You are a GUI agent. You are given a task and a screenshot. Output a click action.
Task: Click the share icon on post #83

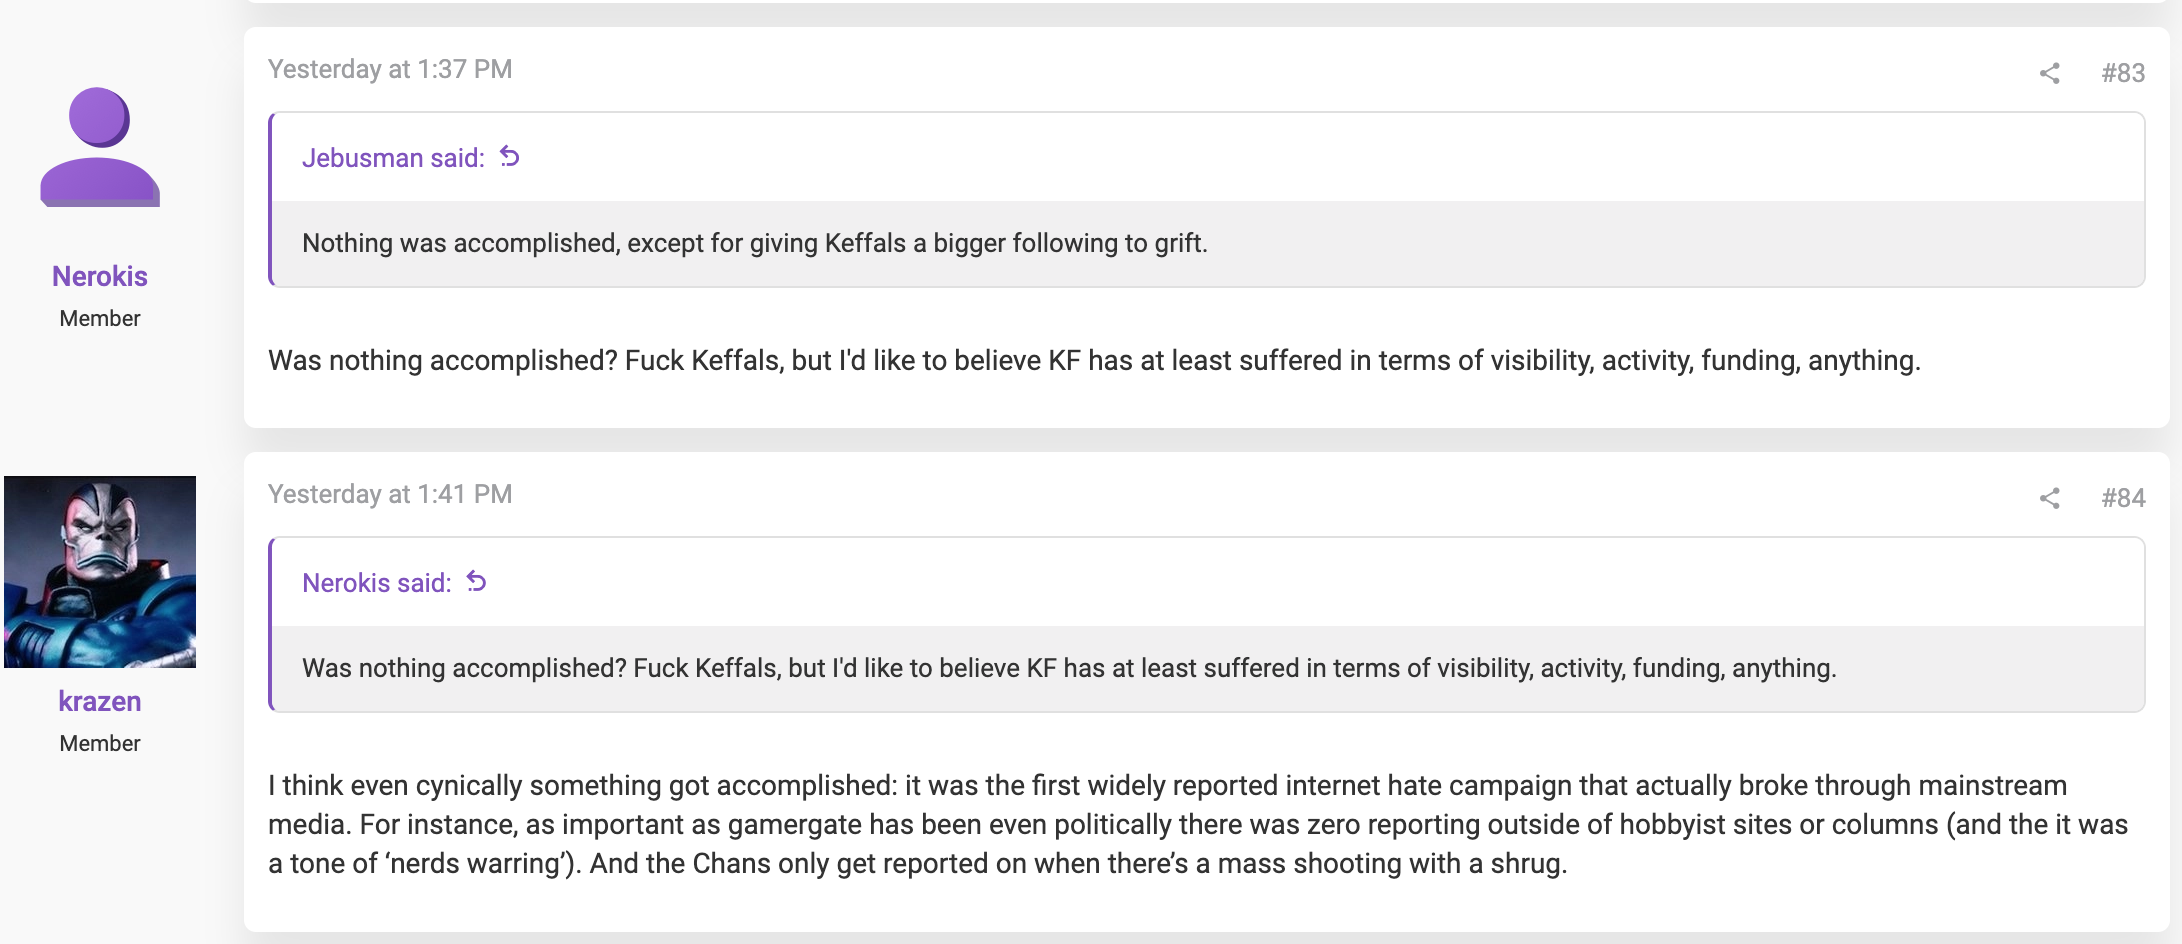[2049, 73]
